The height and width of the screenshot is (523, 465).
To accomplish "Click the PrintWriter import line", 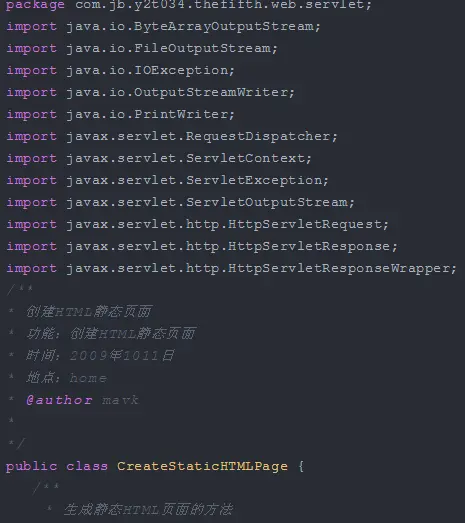I will [121, 115].
